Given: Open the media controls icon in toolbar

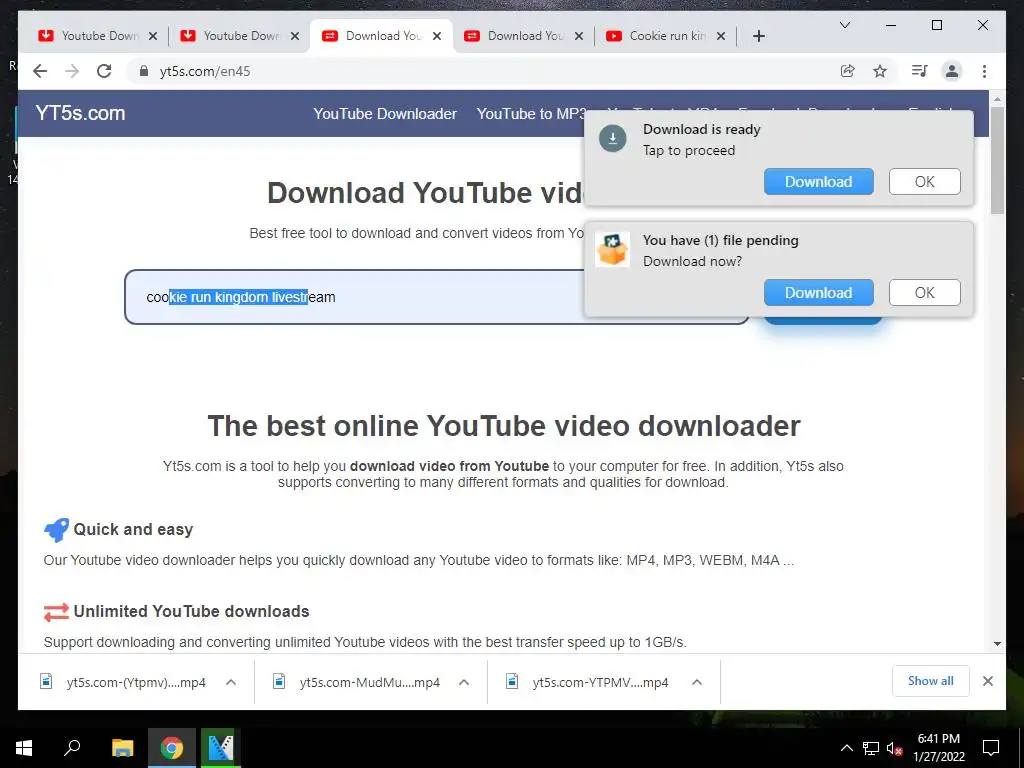Looking at the screenshot, I should click(x=920, y=71).
